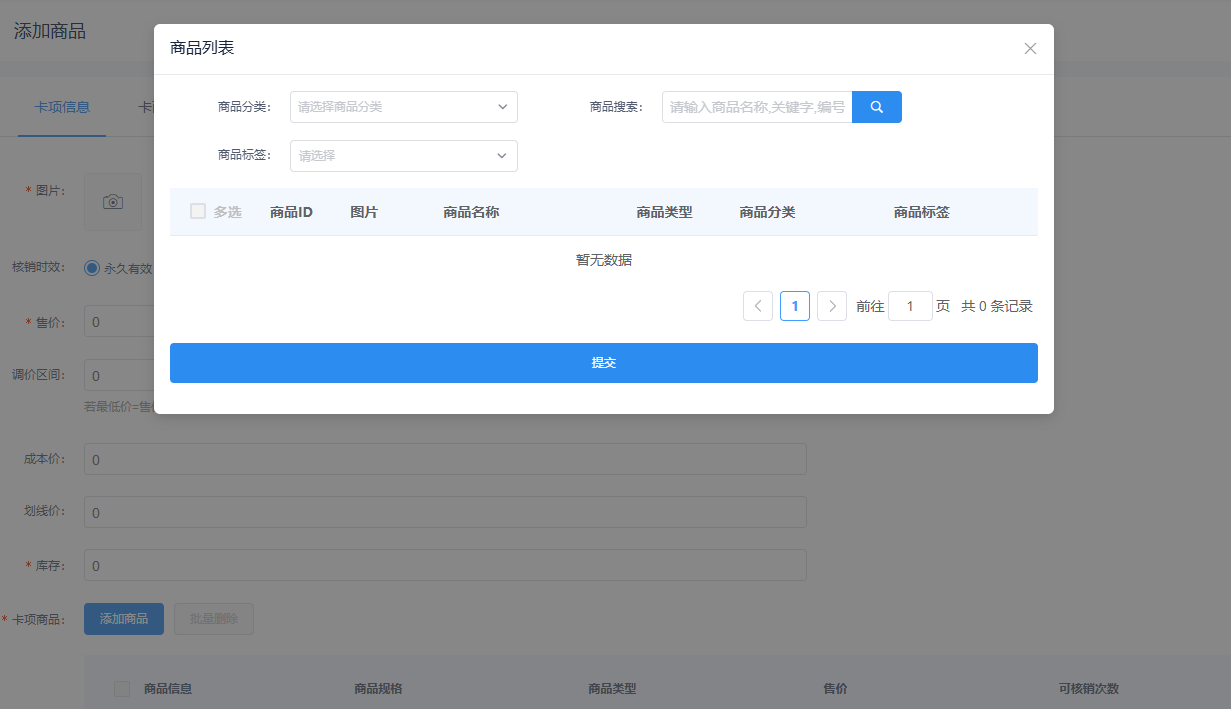Click the 批量删除 button
The width and height of the screenshot is (1231, 709).
pos(214,619)
